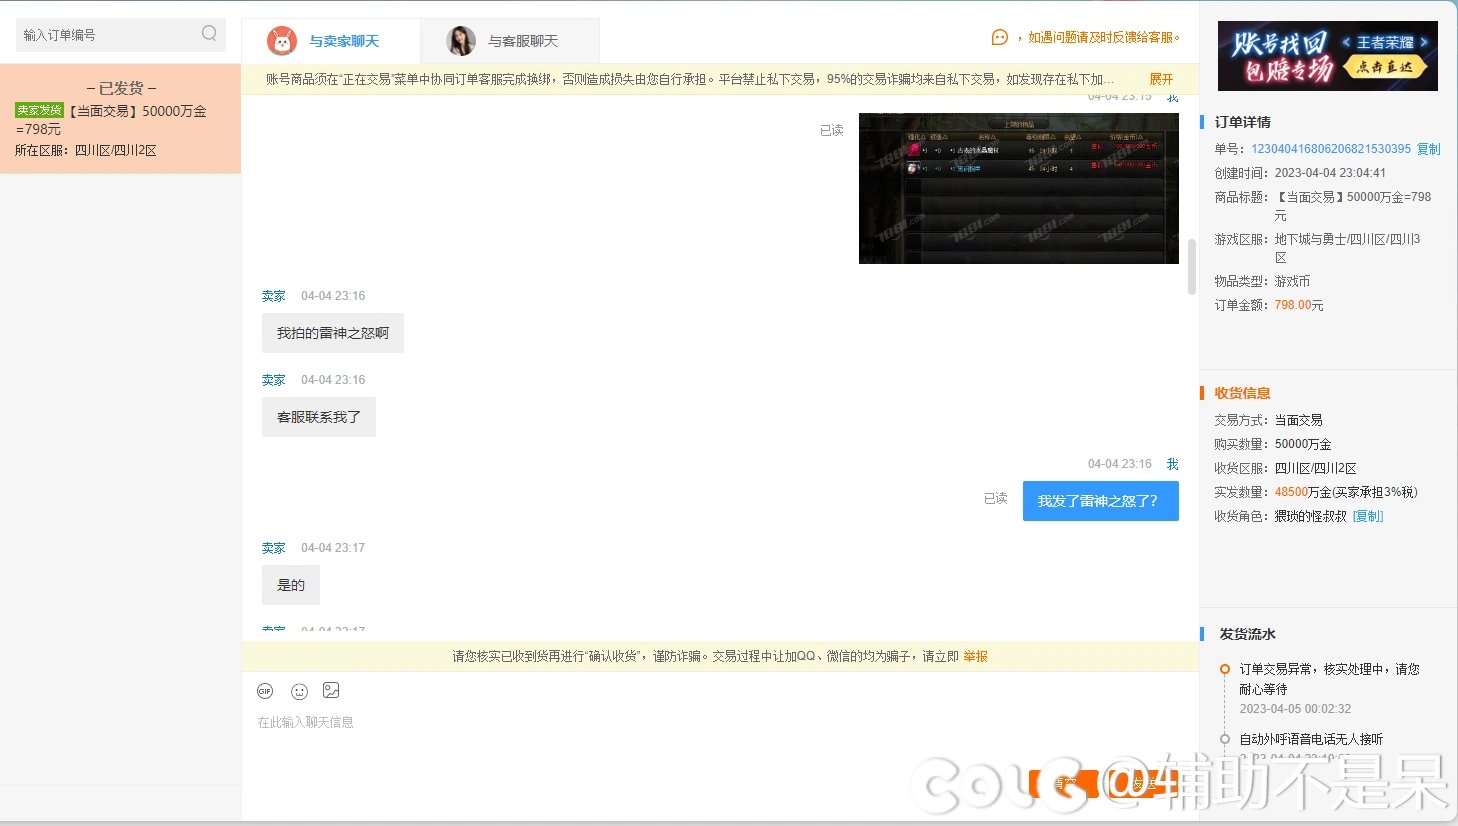This screenshot has height=826, width=1458.
Task: Select the 已发货 order card in sidebar
Action: pos(120,119)
